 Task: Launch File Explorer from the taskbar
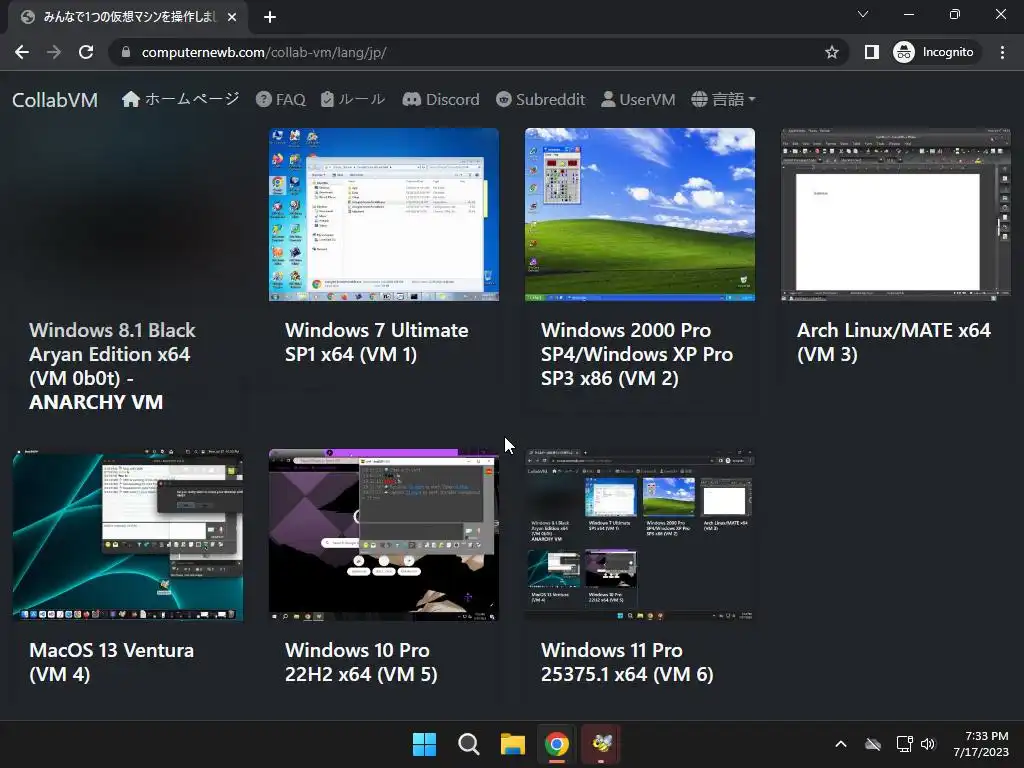513,744
